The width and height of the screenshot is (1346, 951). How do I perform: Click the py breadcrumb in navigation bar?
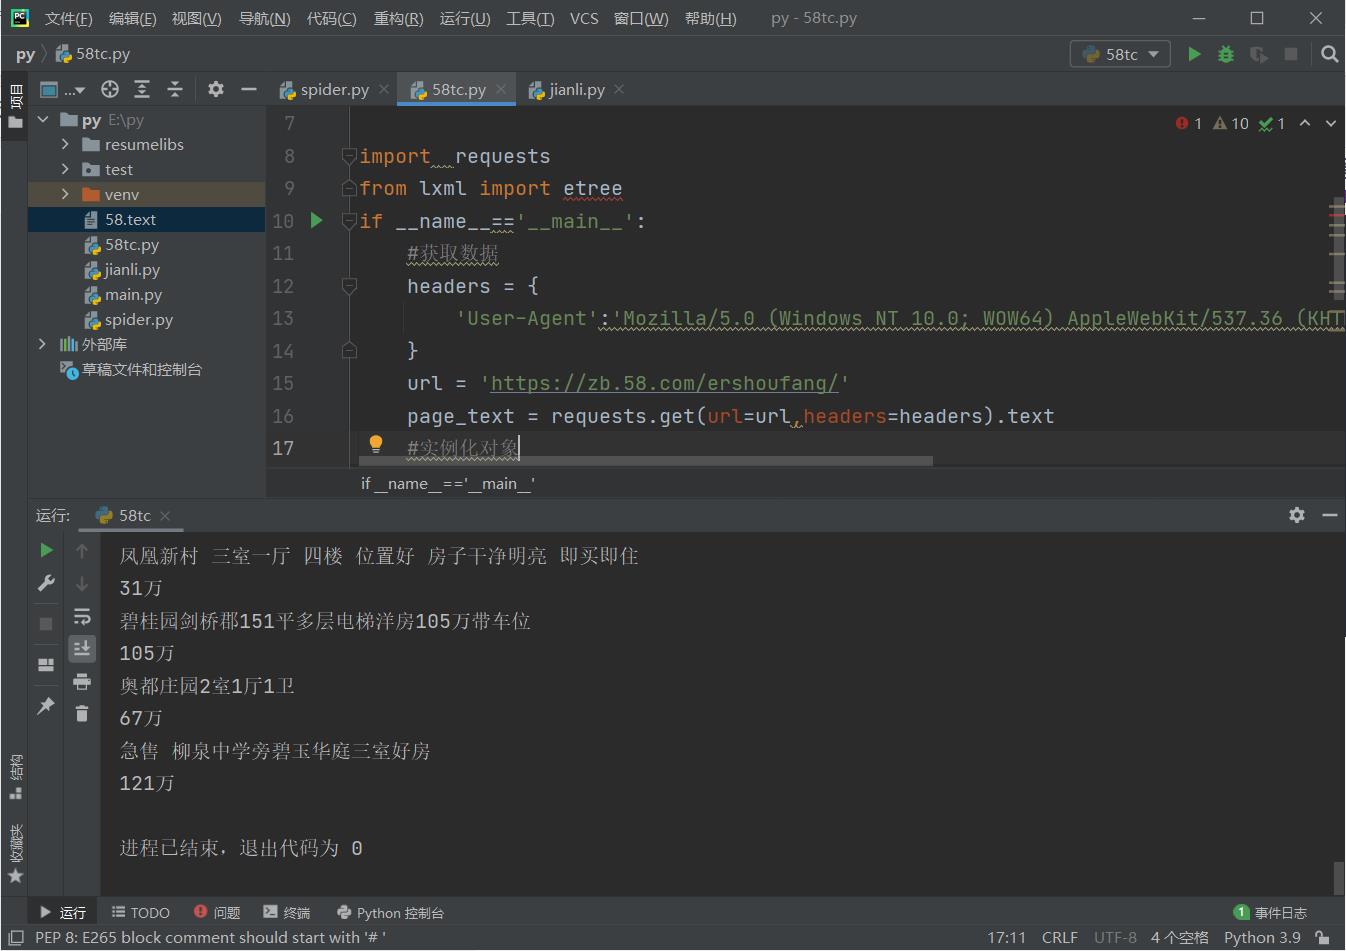(26, 54)
